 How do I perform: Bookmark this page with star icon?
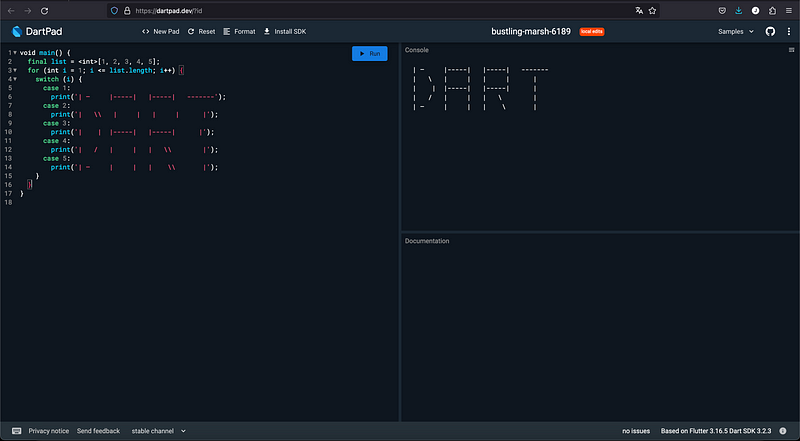pos(652,11)
